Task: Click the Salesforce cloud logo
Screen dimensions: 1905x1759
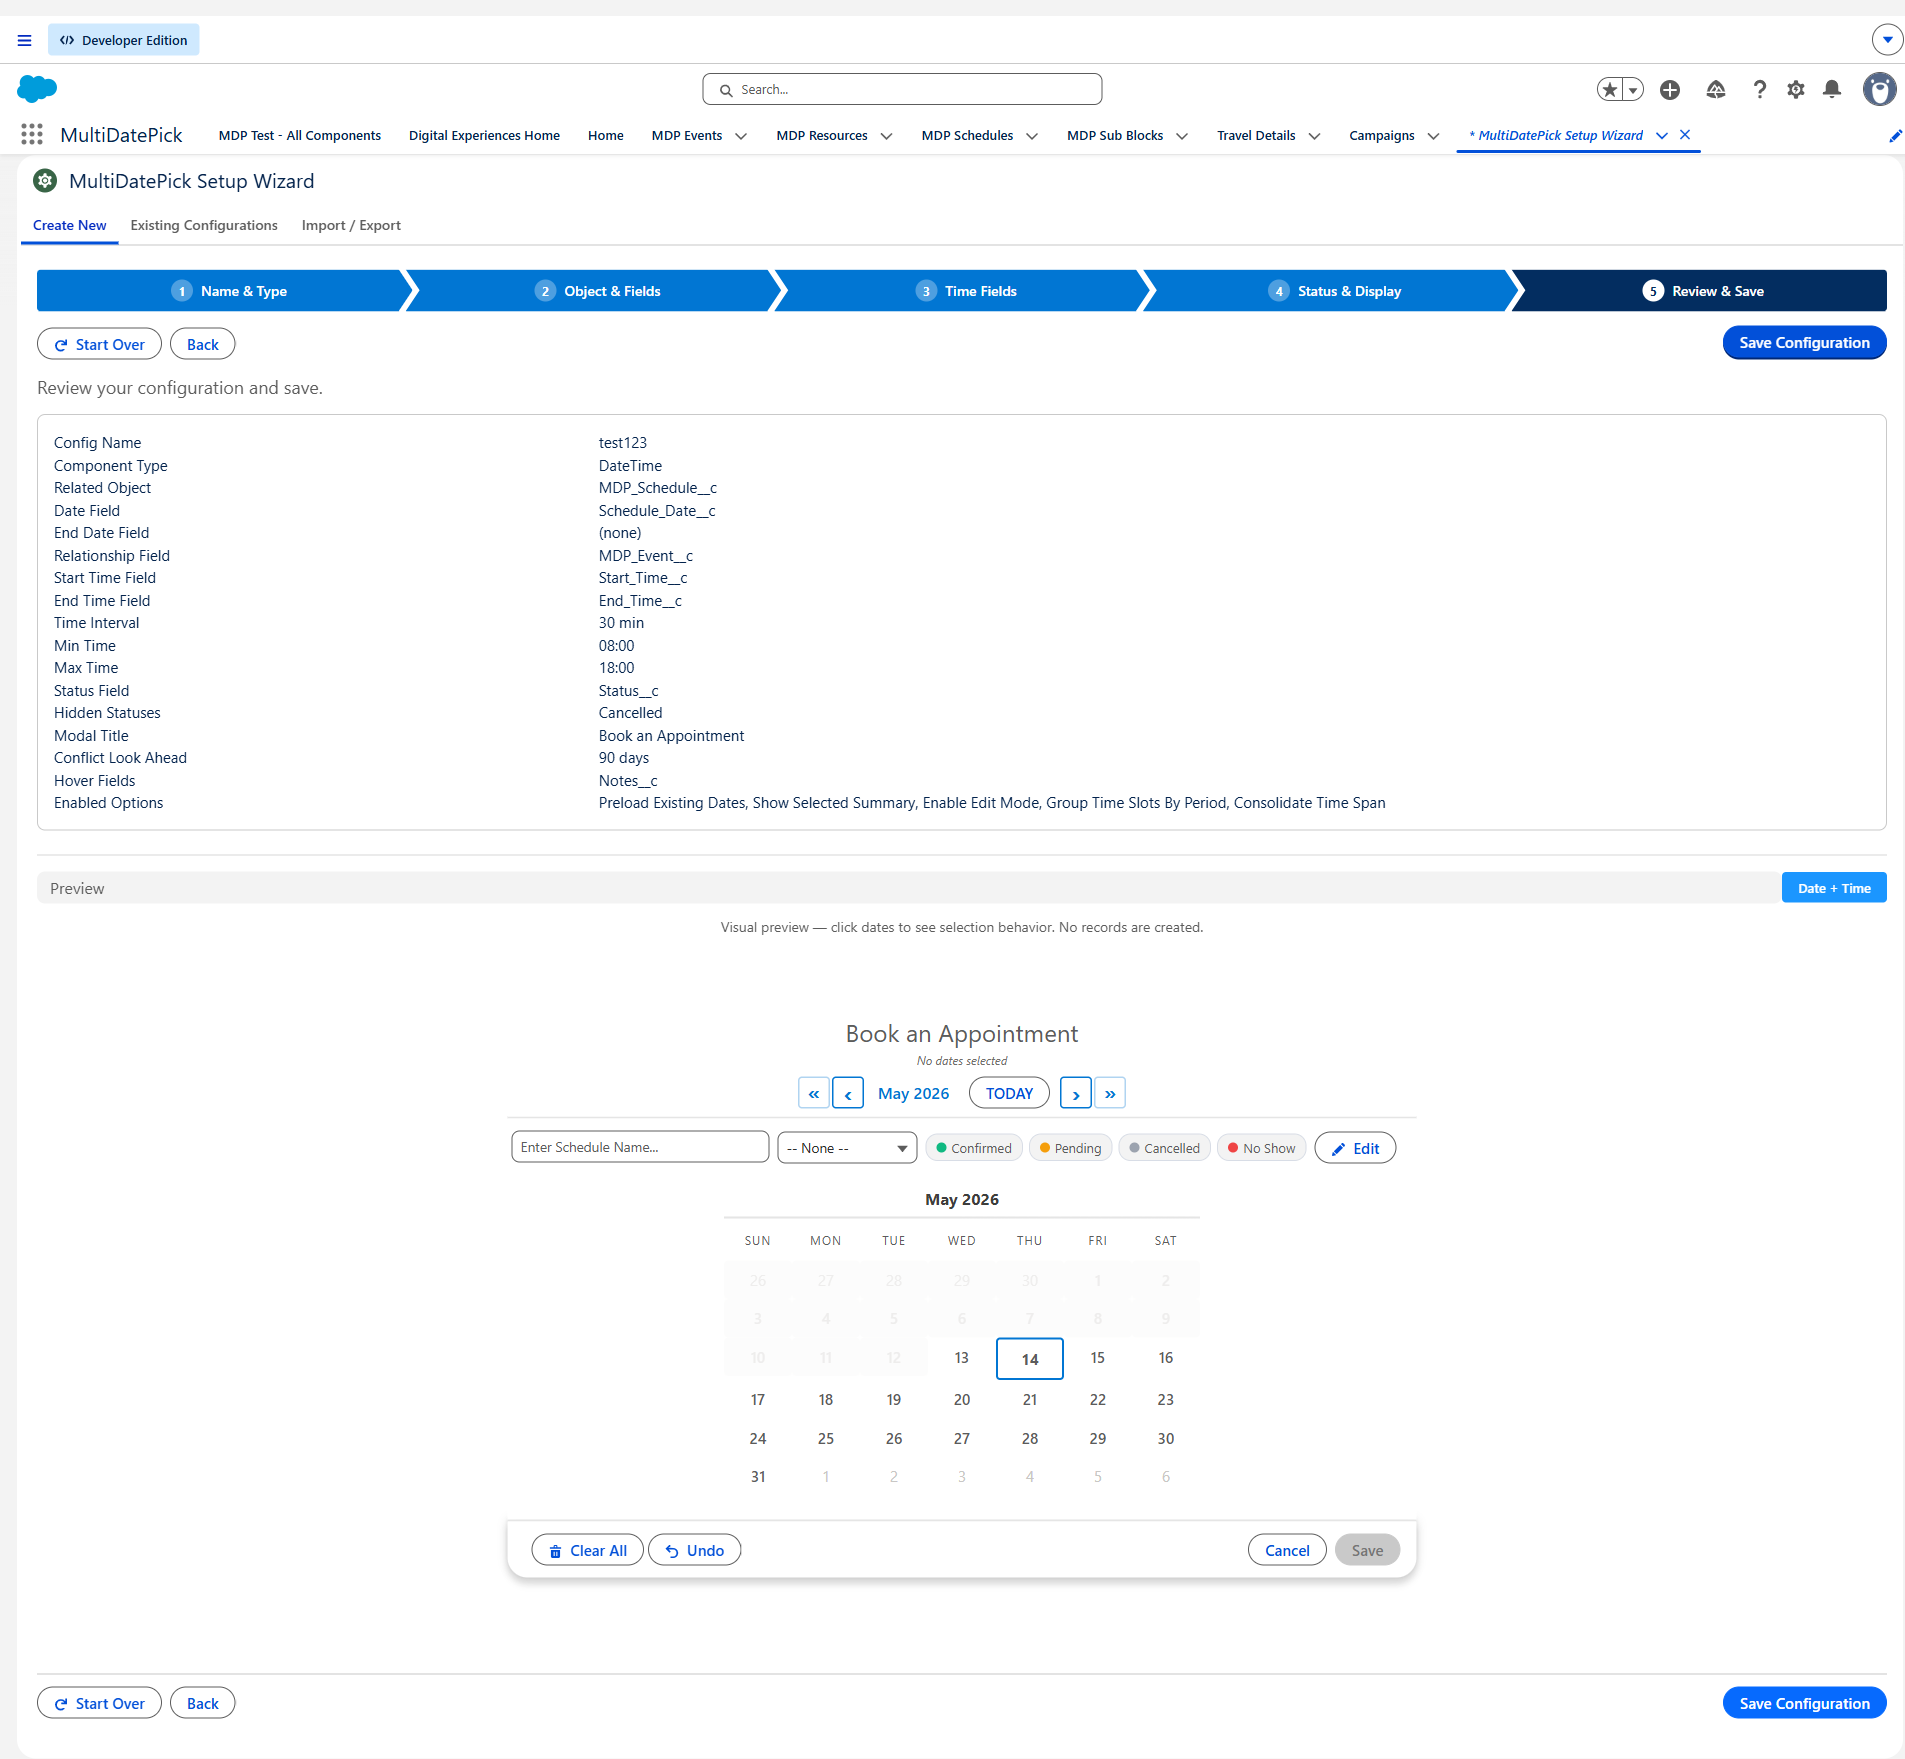Action: [x=37, y=89]
